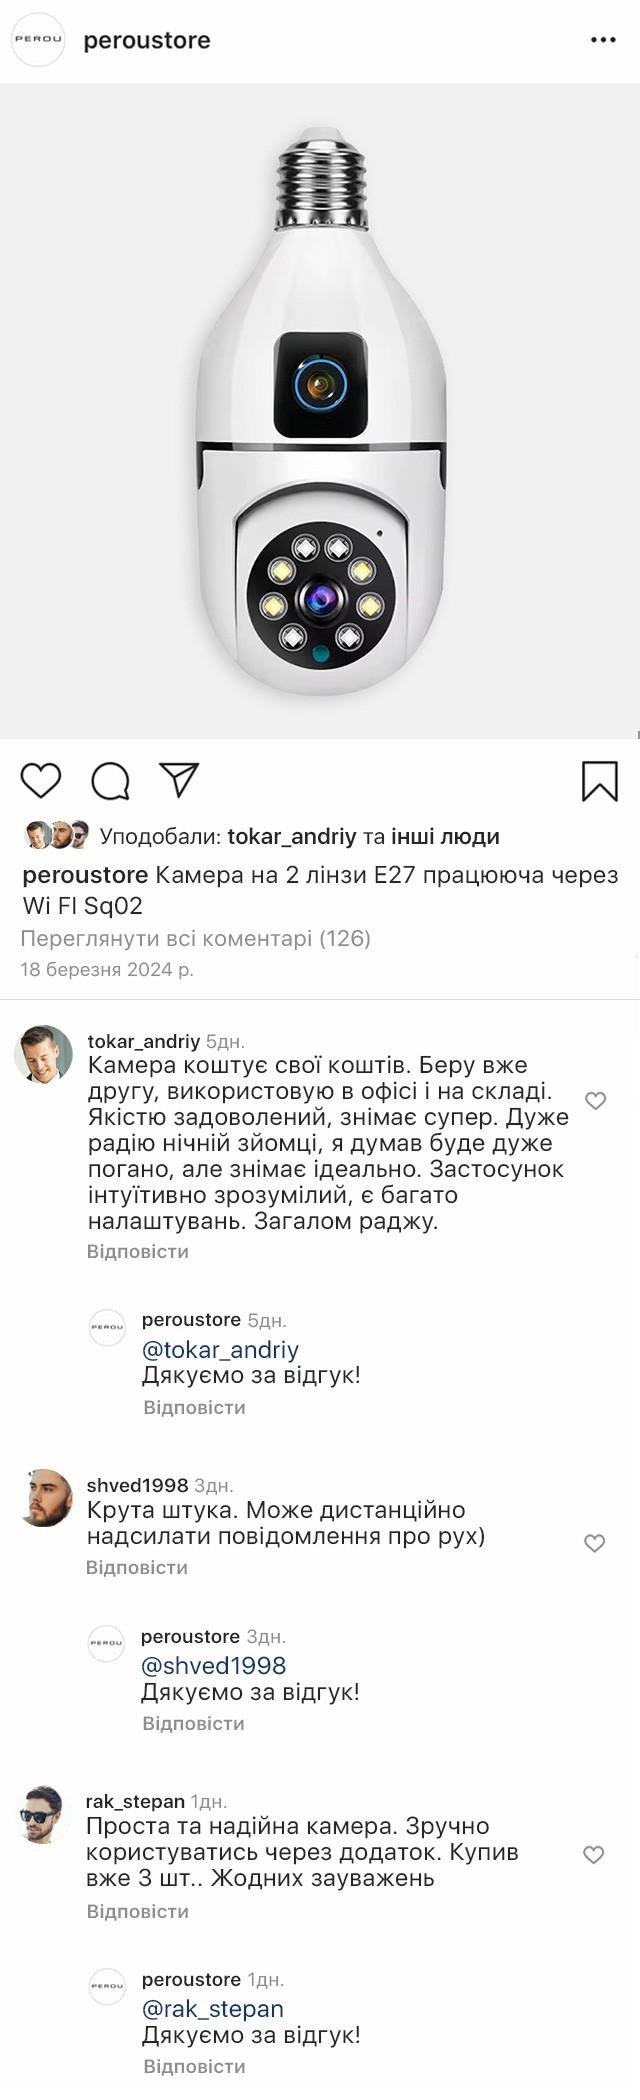Click the Perou profile logo in the header
The height and width of the screenshot is (2100, 640).
pos(38,40)
